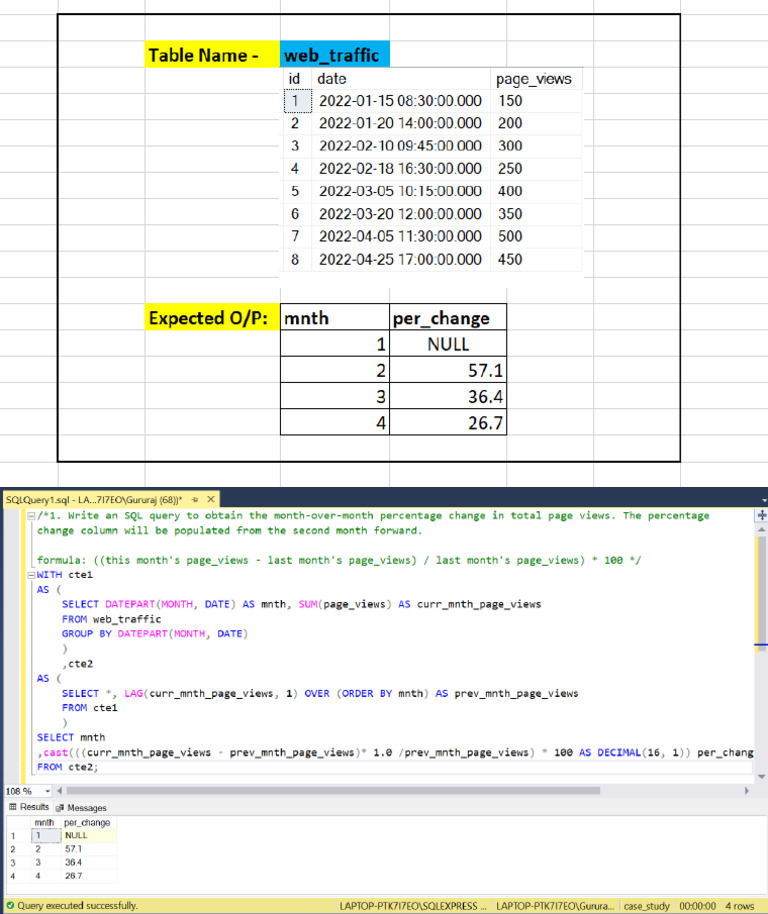The height and width of the screenshot is (914, 768).
Task: Switch to the Messages tab
Action: [x=85, y=807]
